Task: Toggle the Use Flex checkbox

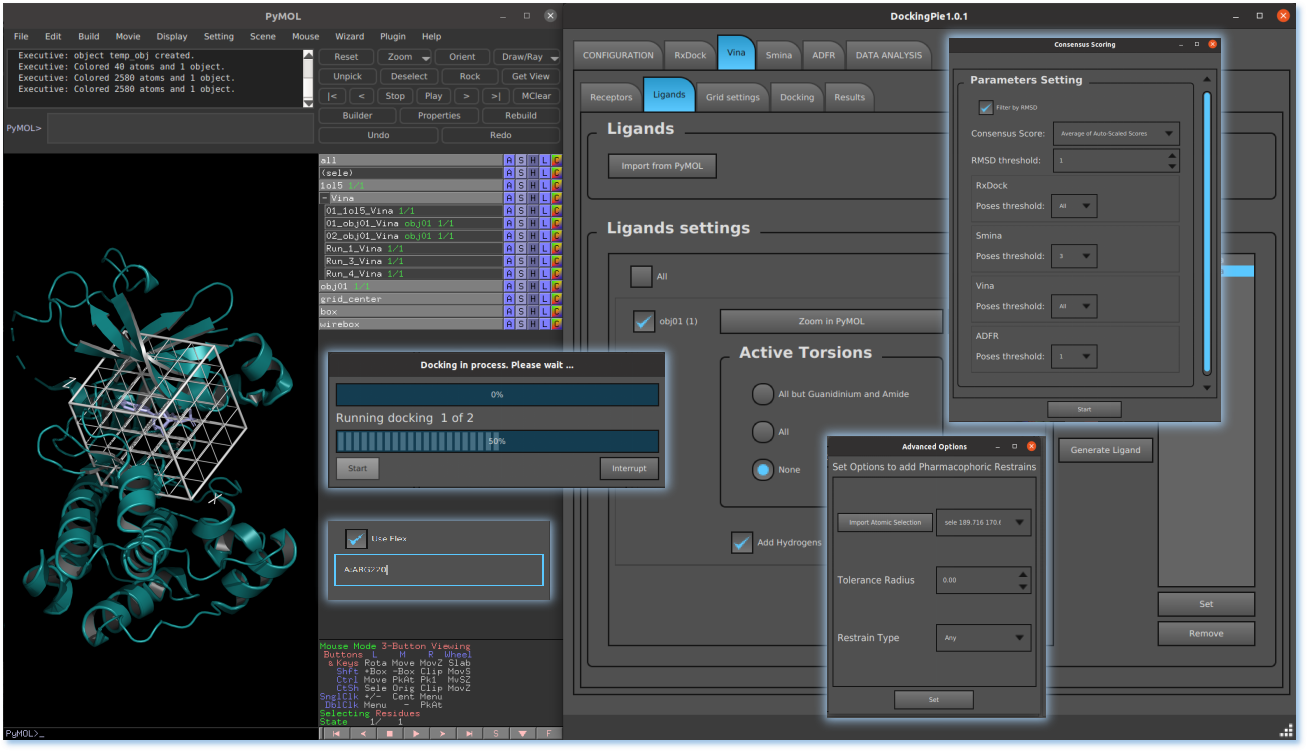Action: click(357, 539)
